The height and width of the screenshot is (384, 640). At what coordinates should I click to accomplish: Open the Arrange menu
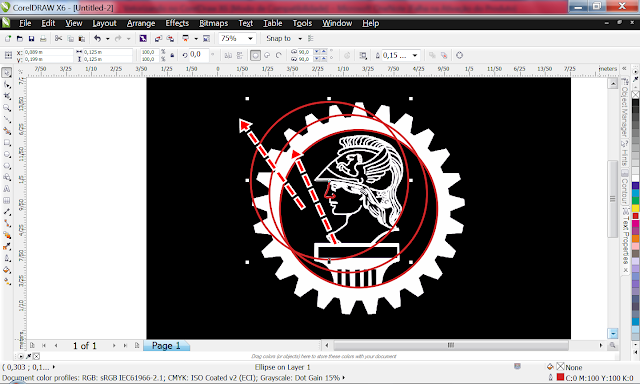pyautogui.click(x=141, y=23)
